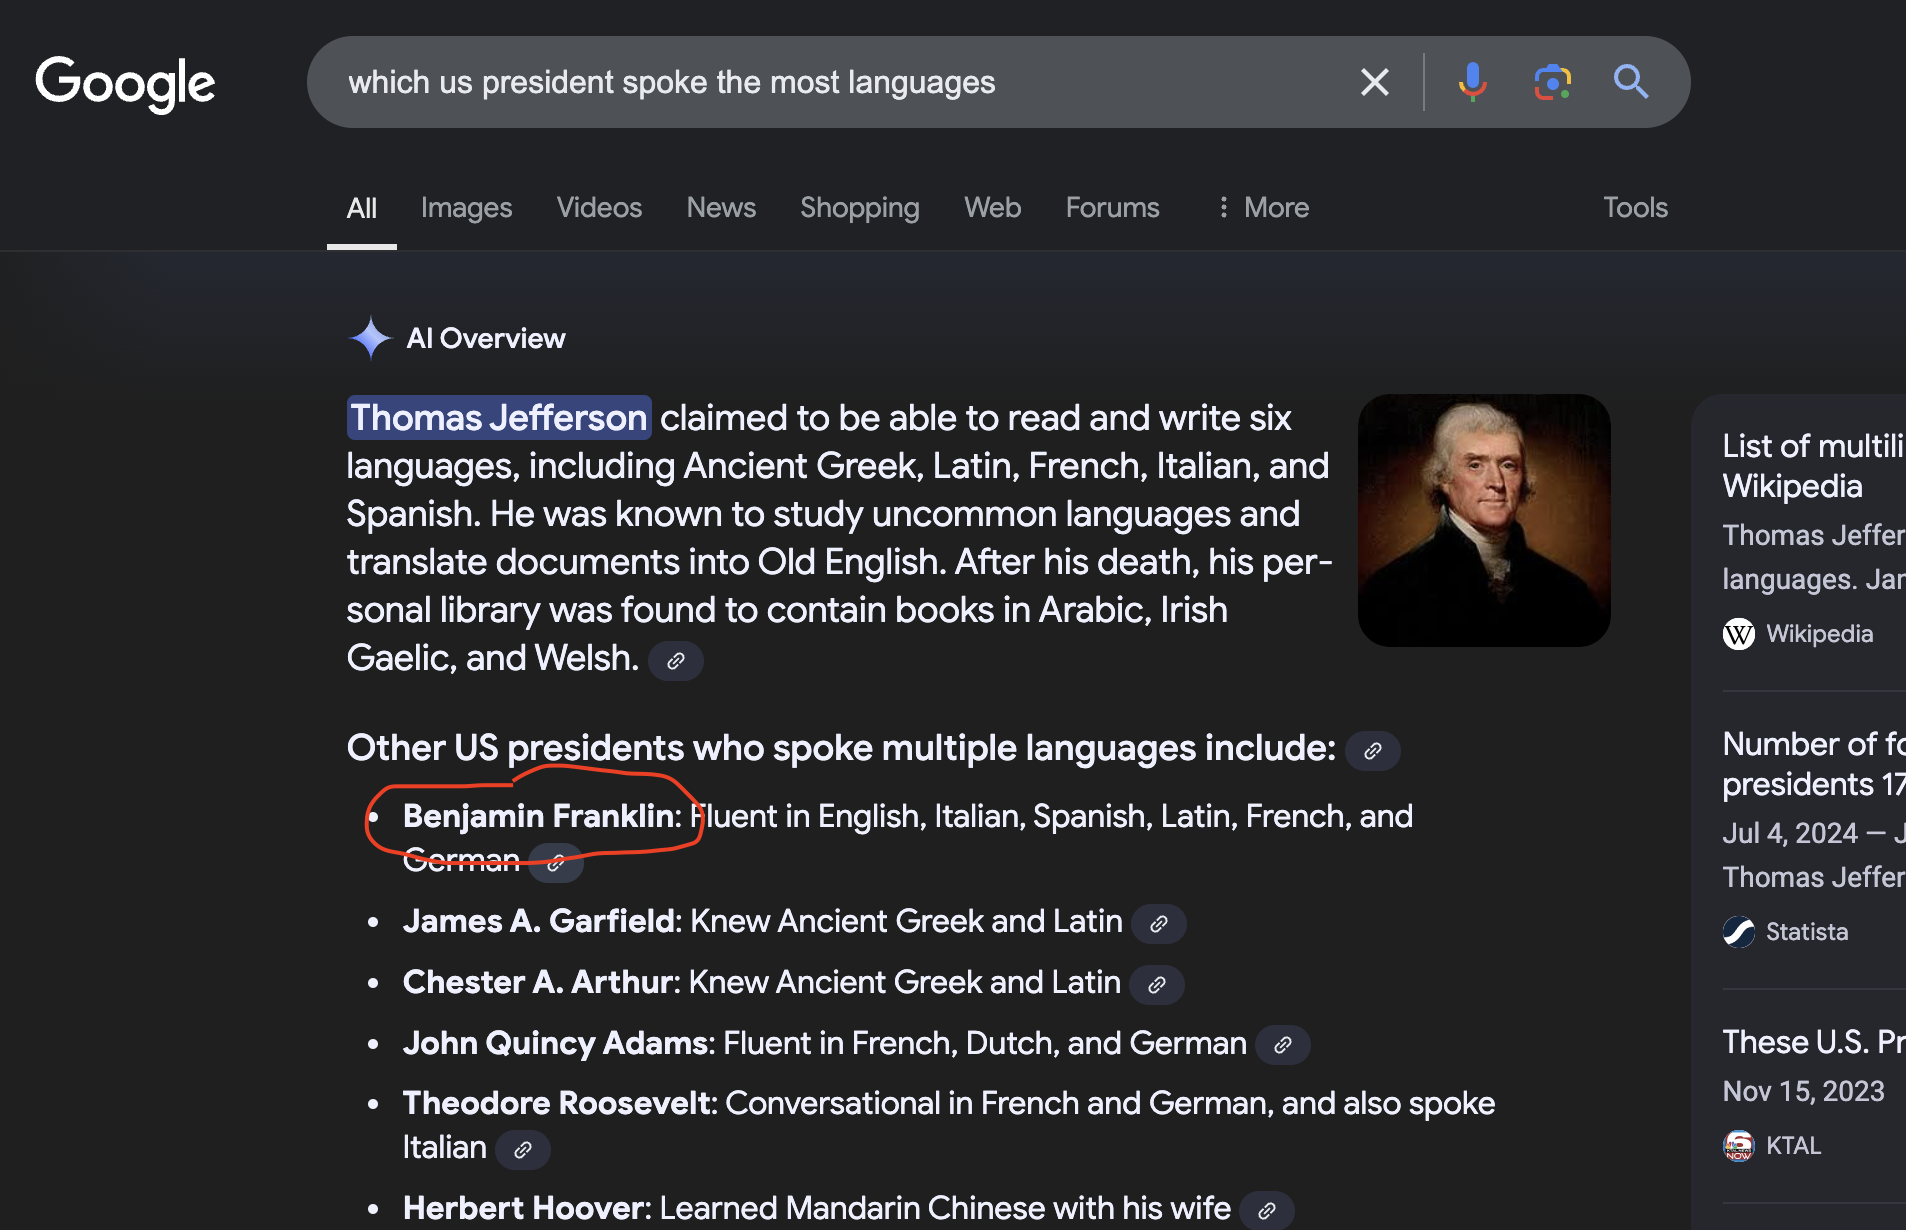The image size is (1906, 1230).
Task: Click the 'AI Overview' label
Action: [x=486, y=338]
